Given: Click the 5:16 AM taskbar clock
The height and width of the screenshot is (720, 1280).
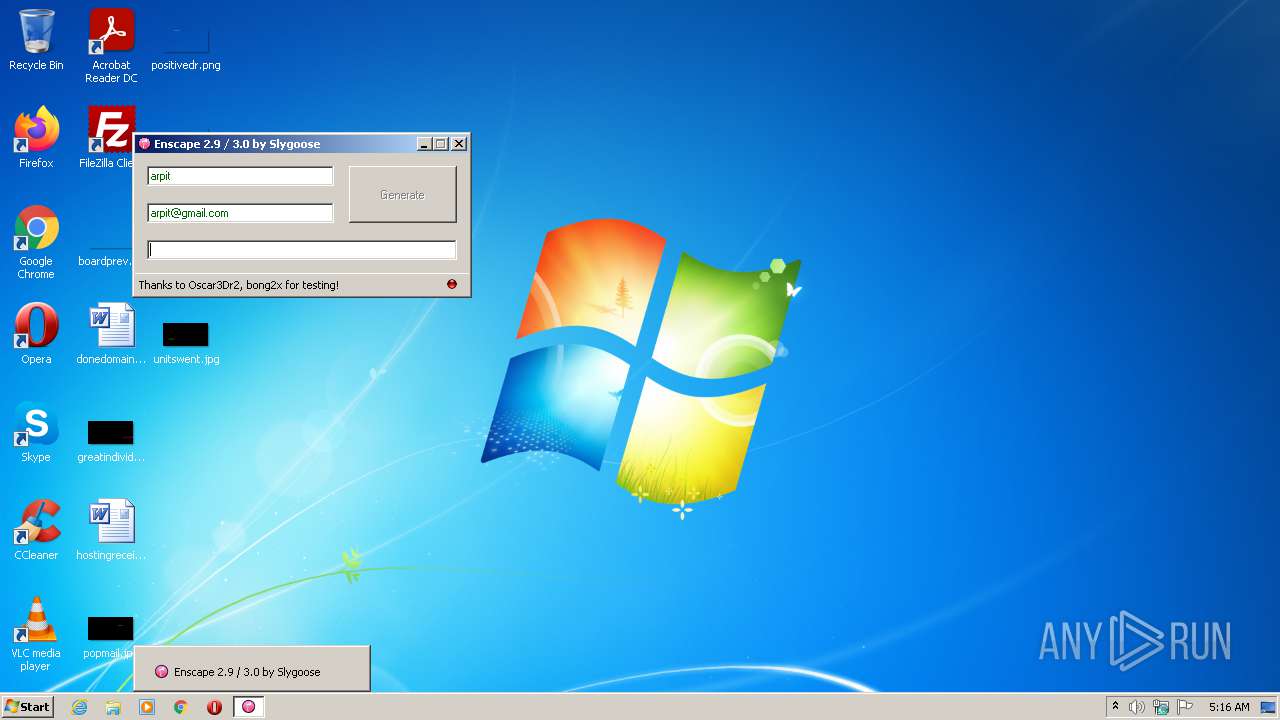Looking at the screenshot, I should 1229,707.
